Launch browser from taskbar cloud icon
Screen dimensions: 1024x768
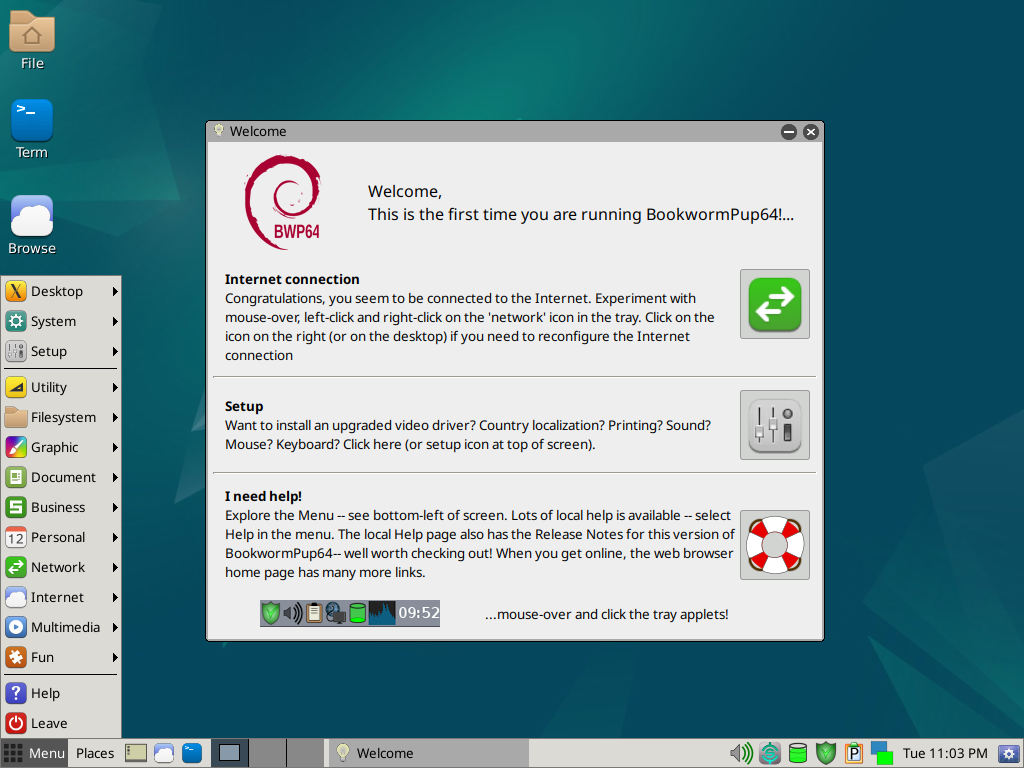pos(164,753)
